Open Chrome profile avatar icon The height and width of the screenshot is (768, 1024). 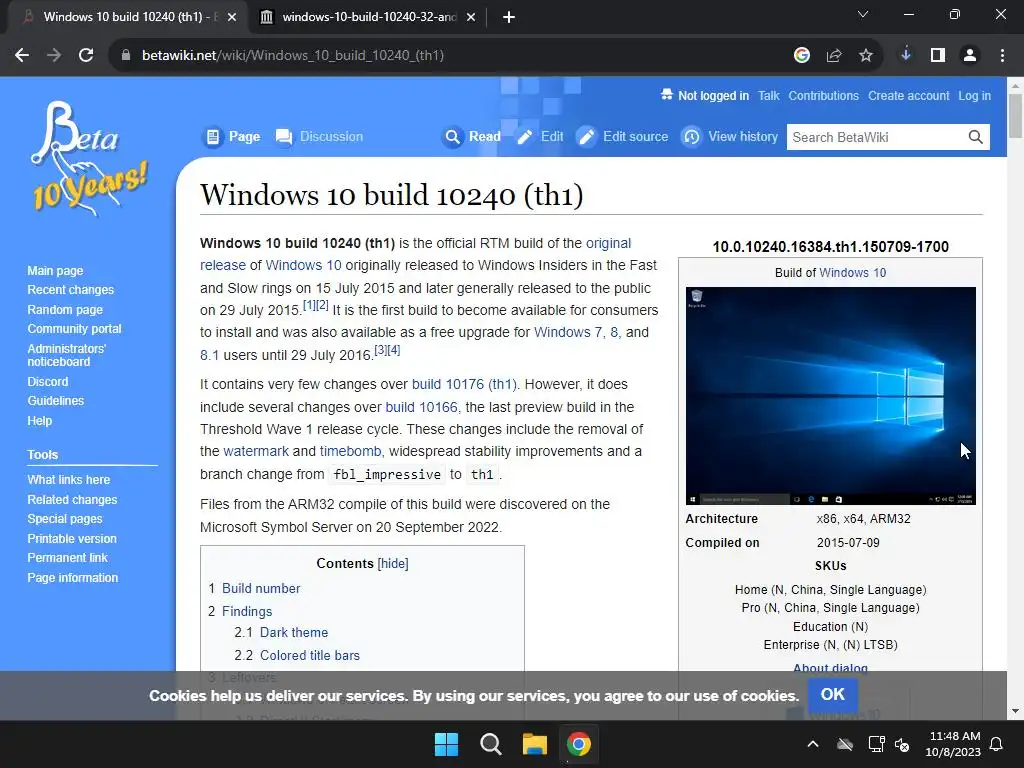[970, 56]
